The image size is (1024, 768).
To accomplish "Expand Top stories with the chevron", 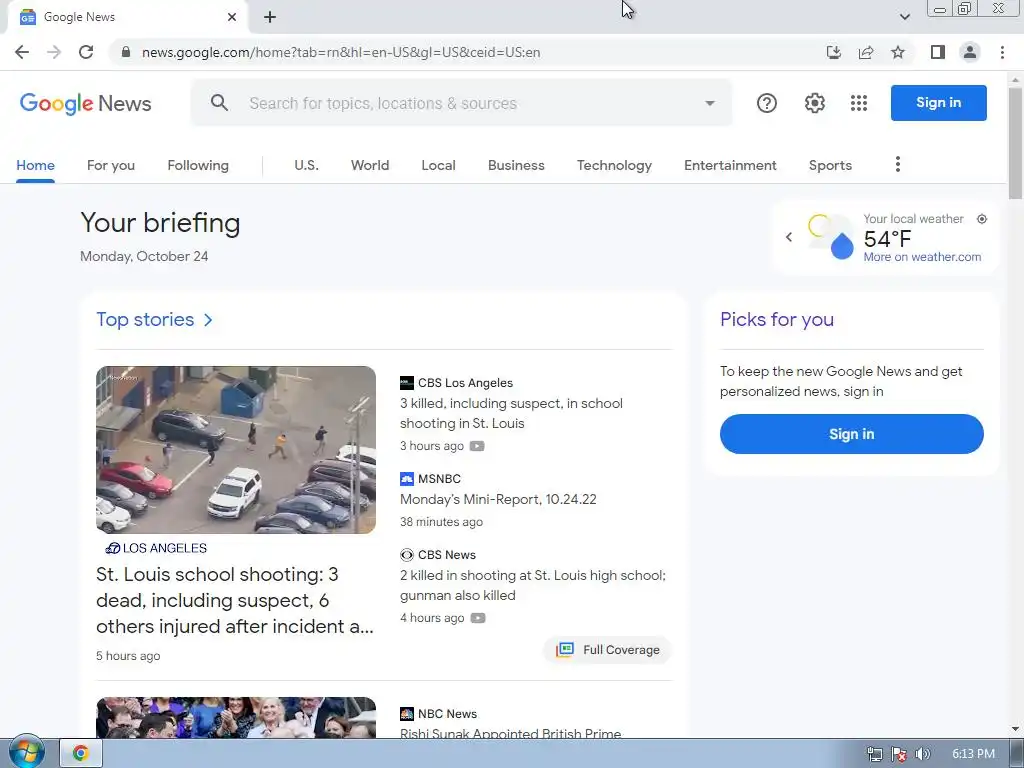I will [x=208, y=320].
